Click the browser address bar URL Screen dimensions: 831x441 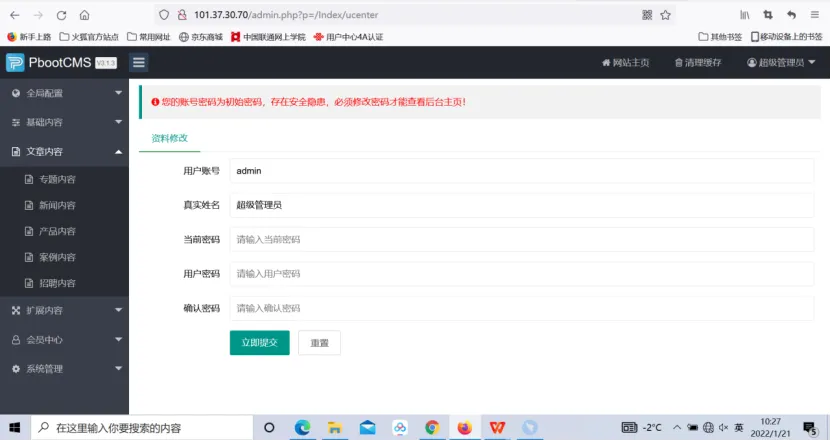[x=286, y=15]
